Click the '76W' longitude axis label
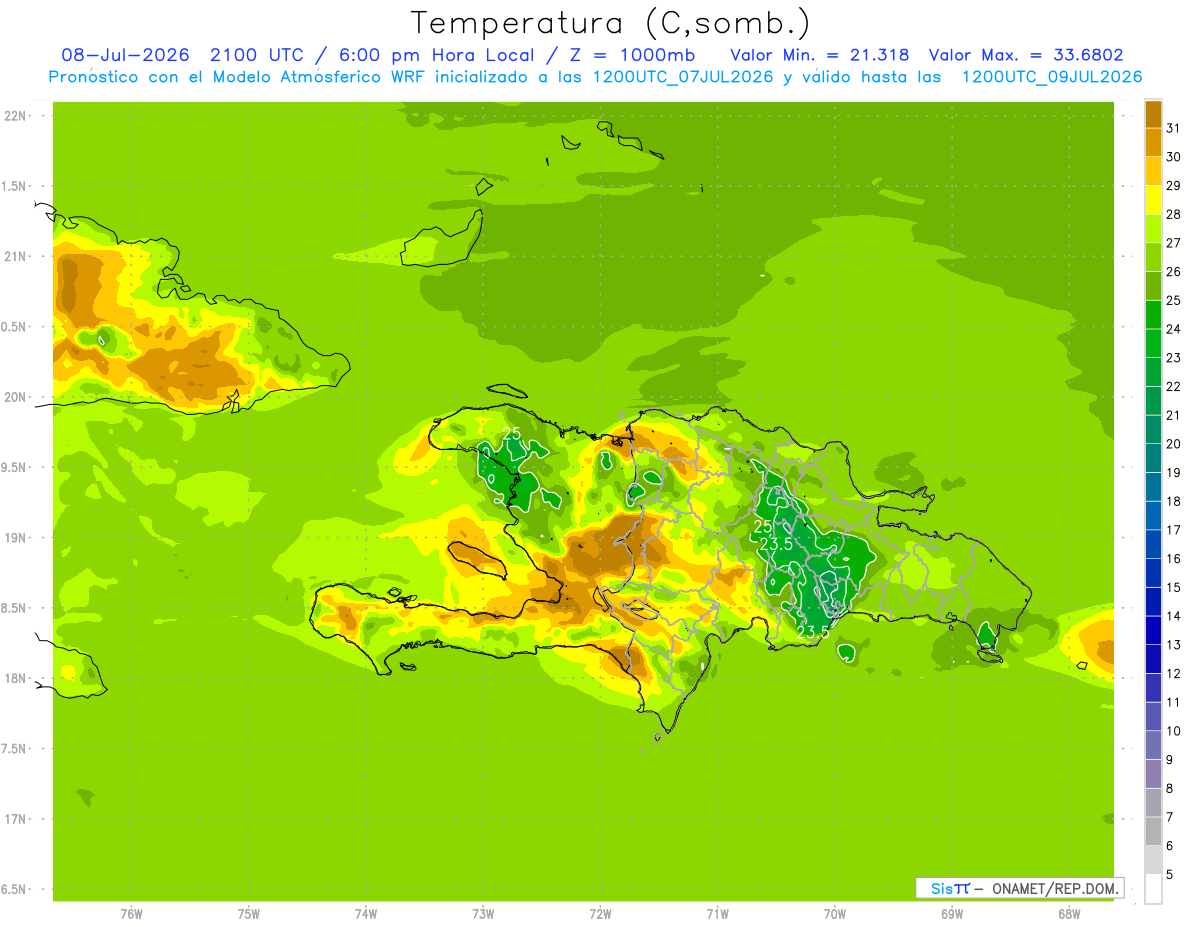The image size is (1200, 927). [x=131, y=913]
